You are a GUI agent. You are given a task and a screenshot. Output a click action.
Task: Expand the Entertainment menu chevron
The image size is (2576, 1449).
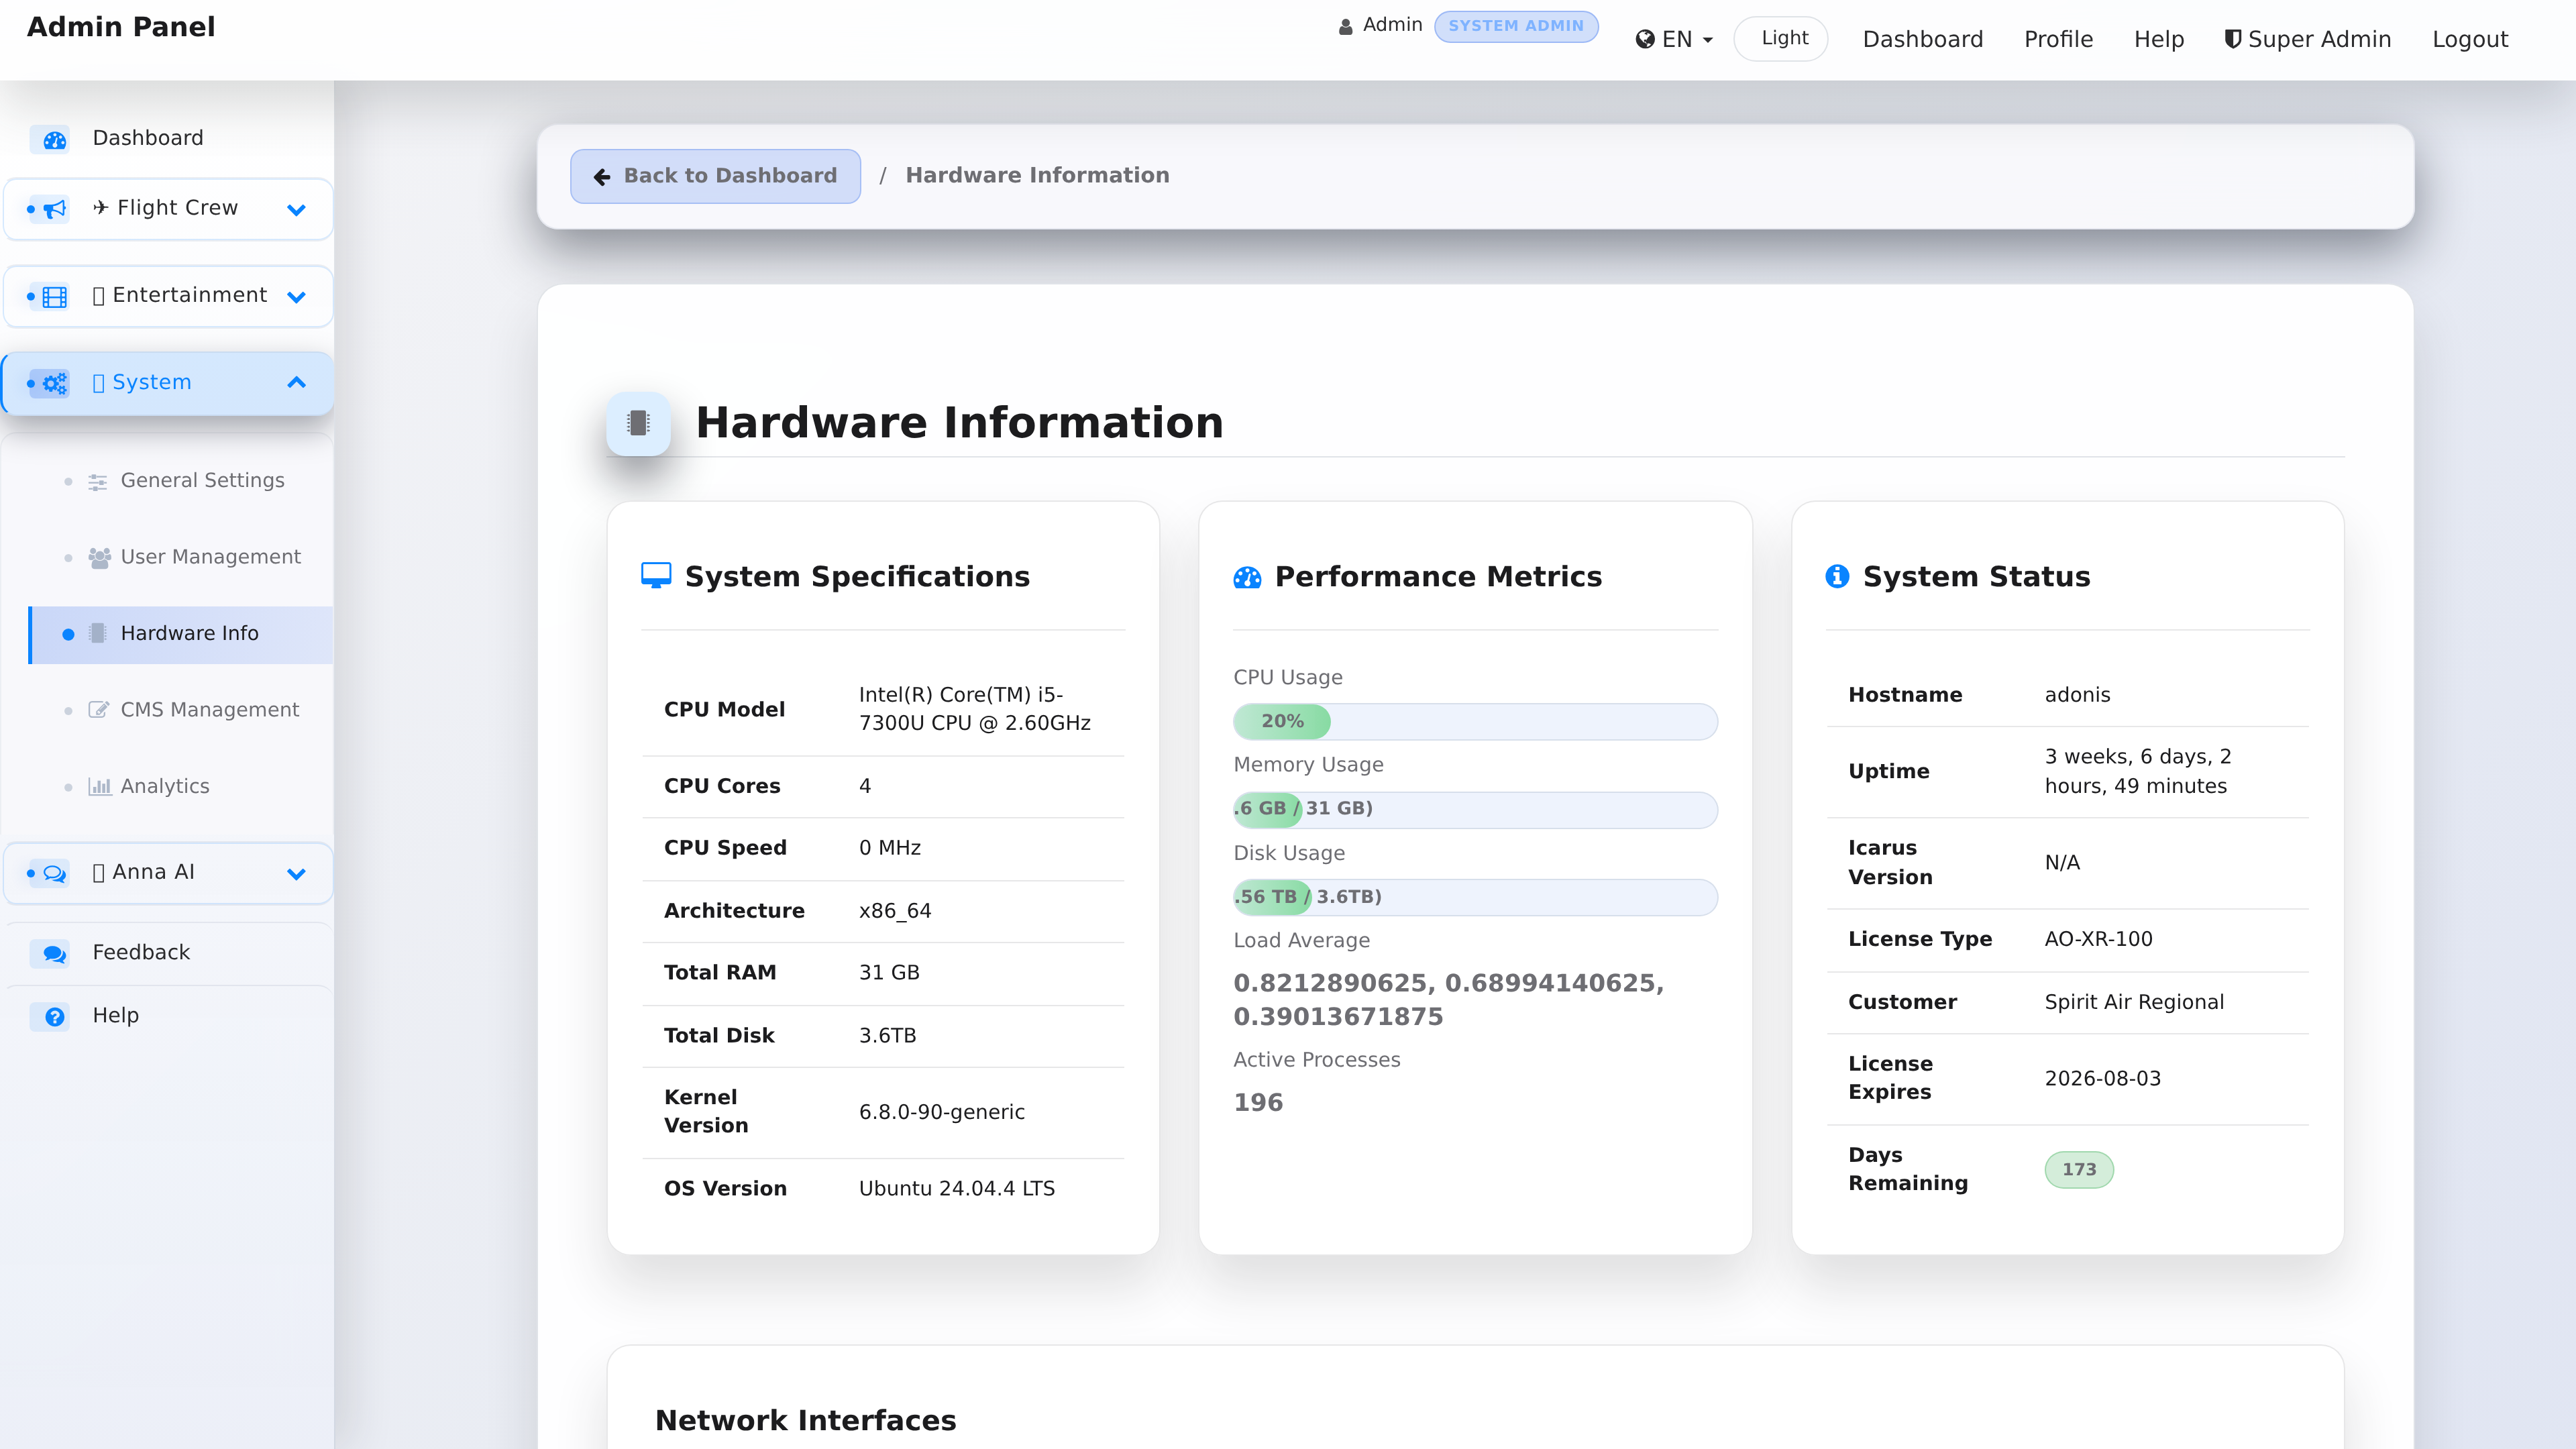coord(296,297)
